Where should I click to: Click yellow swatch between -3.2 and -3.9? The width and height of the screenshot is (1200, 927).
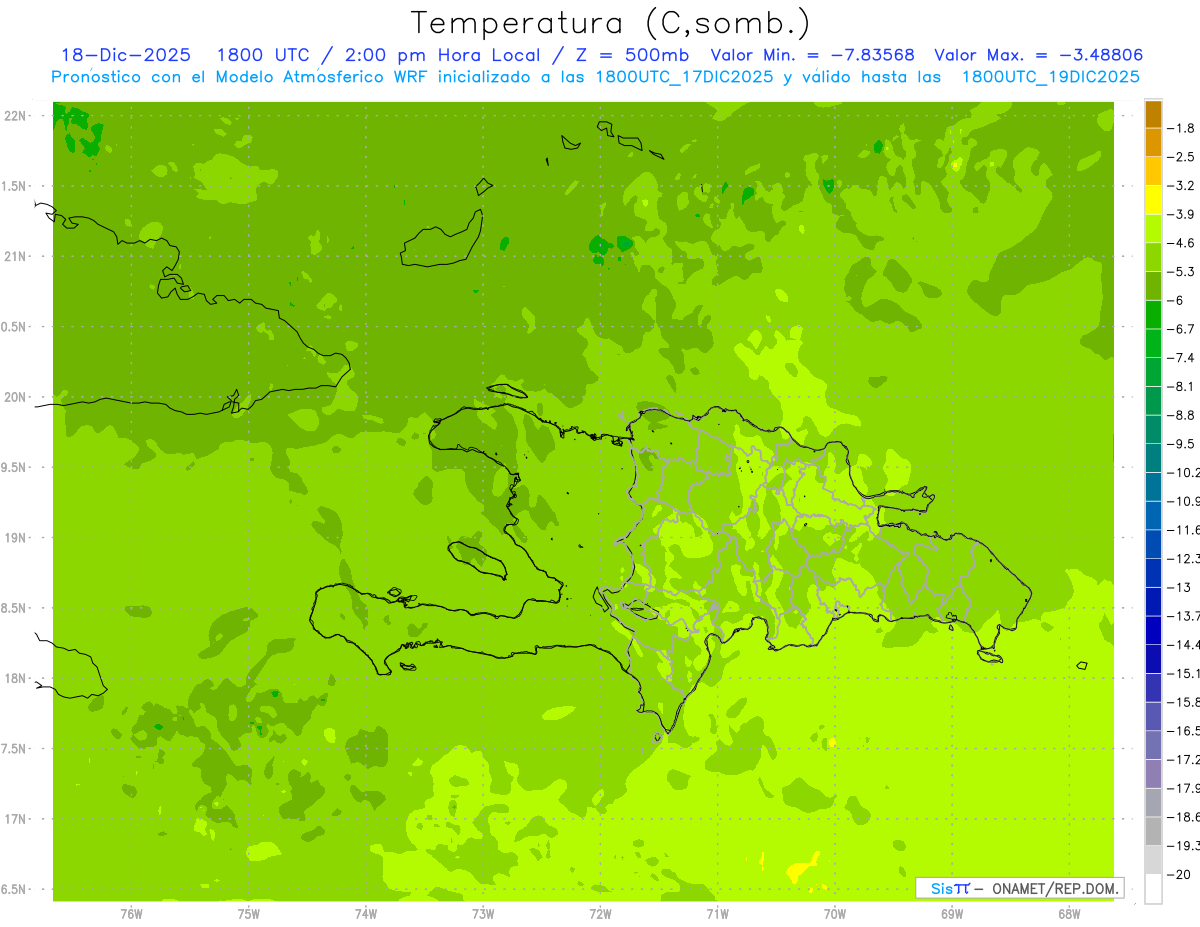(1153, 200)
